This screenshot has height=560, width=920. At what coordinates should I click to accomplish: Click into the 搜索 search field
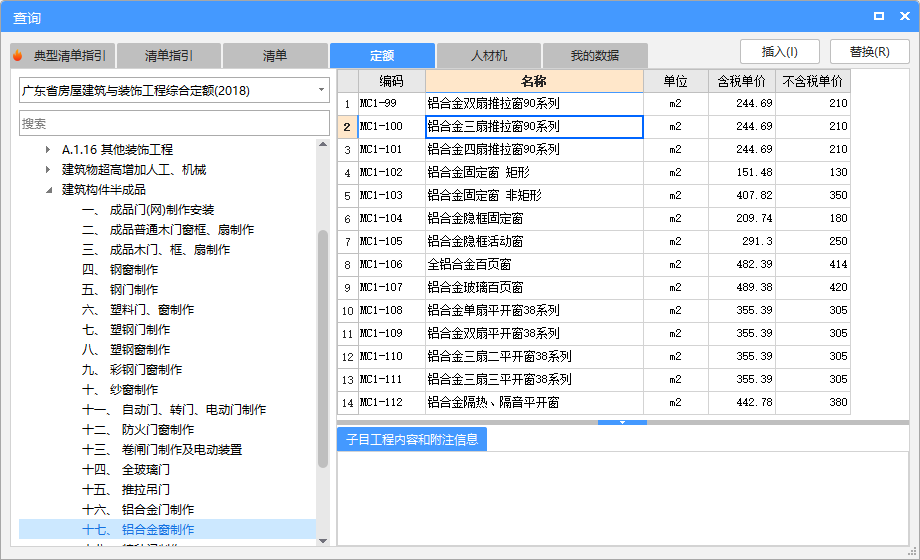point(174,124)
